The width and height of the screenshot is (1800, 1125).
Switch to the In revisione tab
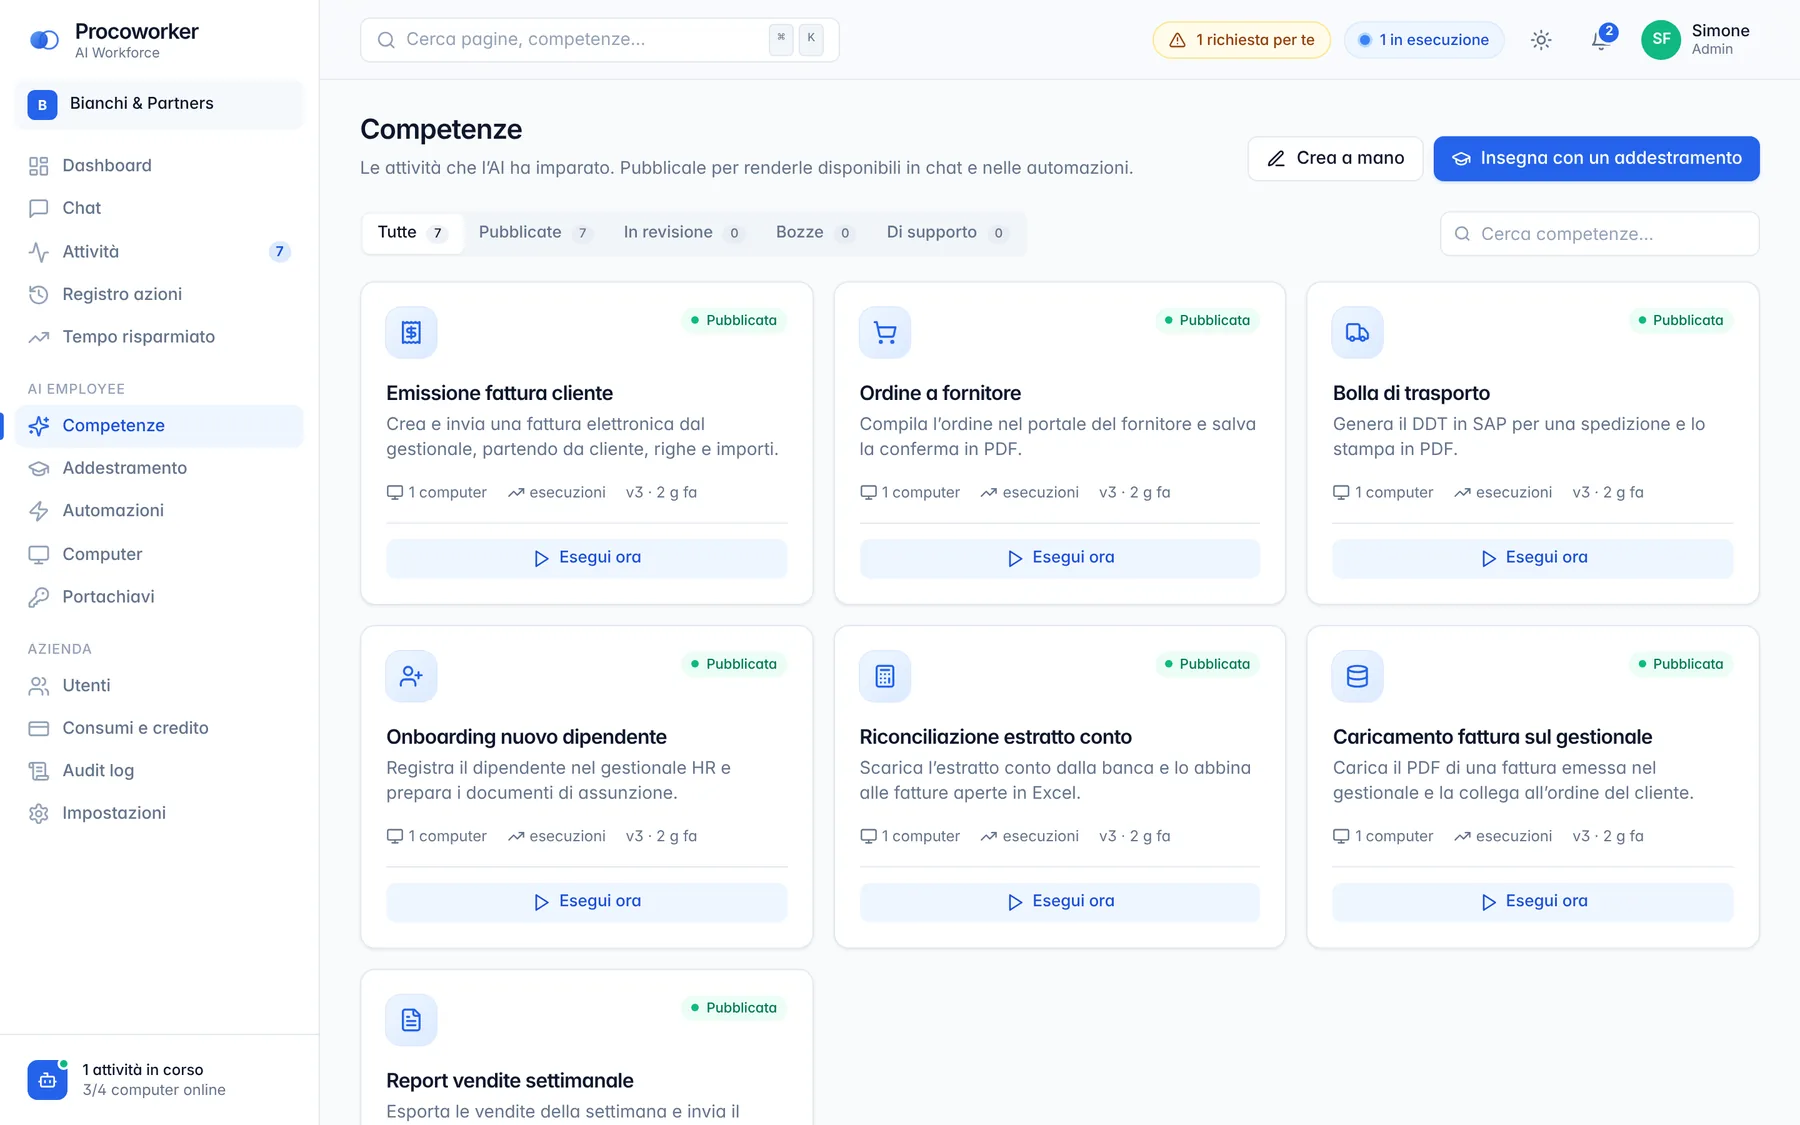683,233
